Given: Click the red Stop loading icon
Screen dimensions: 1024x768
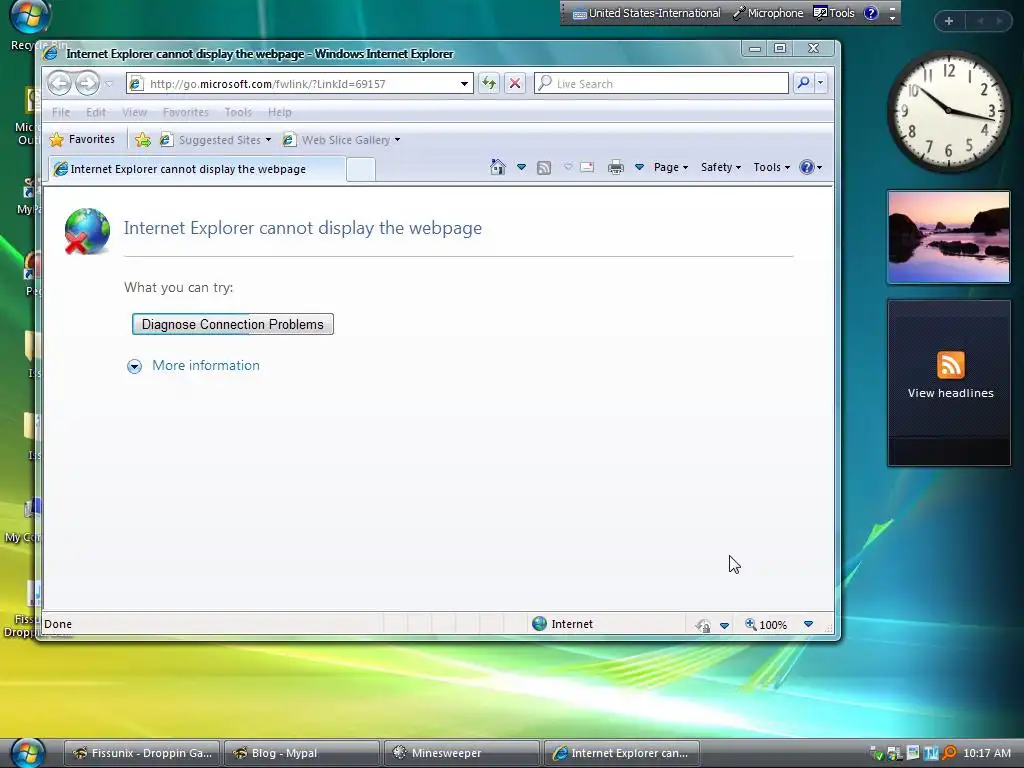Looking at the screenshot, I should [x=515, y=83].
